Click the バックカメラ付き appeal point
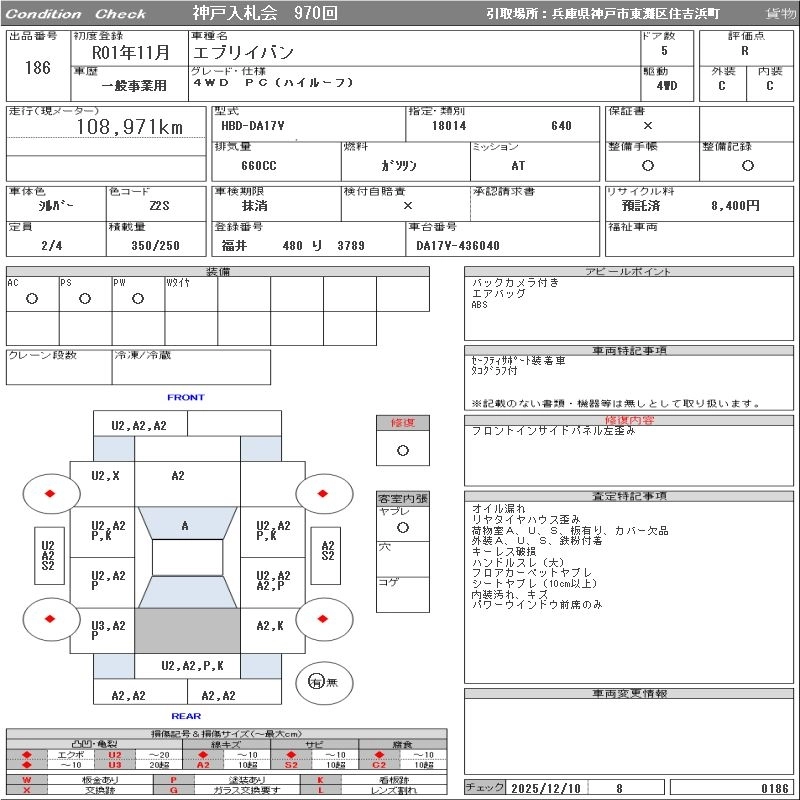This screenshot has height=800, width=800. [515, 282]
